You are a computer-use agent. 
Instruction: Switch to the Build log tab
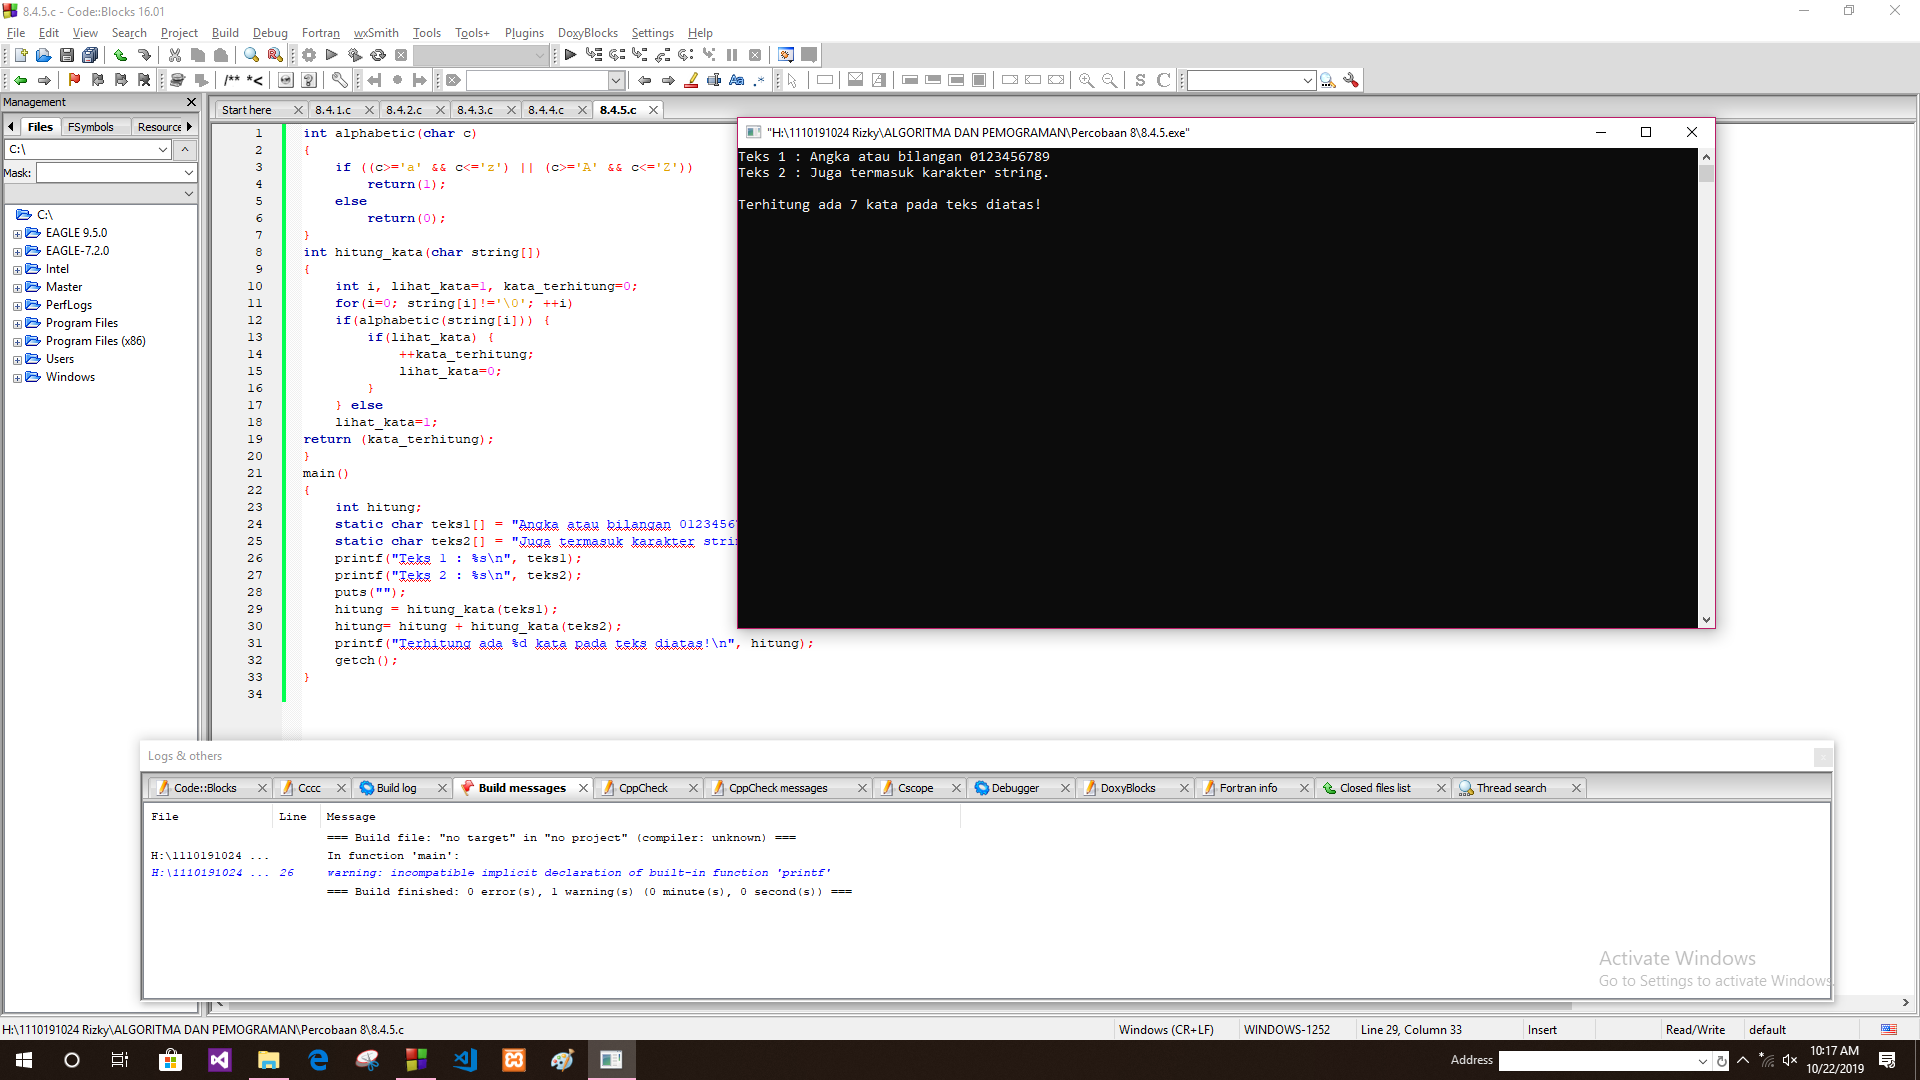pos(396,788)
